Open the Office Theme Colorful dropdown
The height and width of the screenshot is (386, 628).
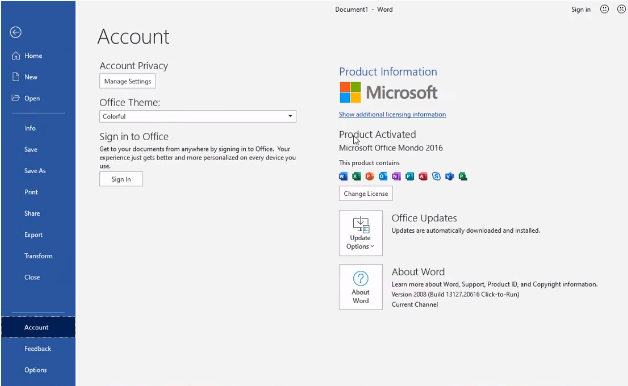pos(198,117)
